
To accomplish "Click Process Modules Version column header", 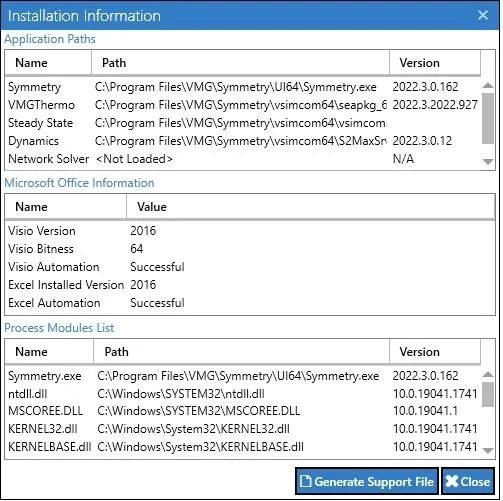I will [x=435, y=352].
